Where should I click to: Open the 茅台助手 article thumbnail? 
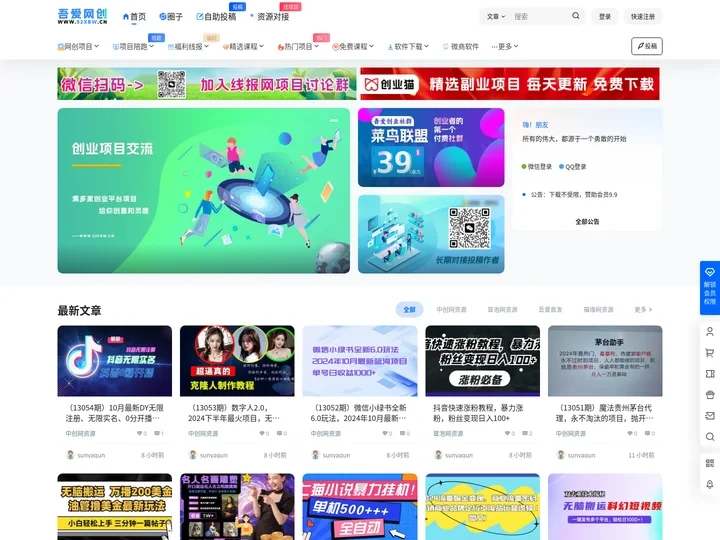pyautogui.click(x=605, y=361)
